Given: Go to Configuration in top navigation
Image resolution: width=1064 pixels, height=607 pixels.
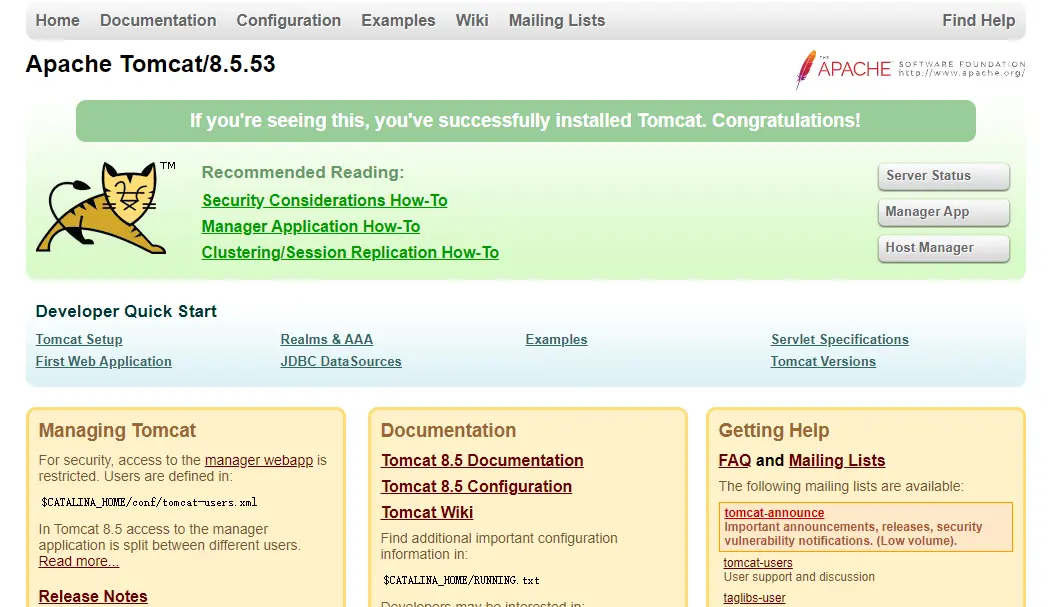Looking at the screenshot, I should click(x=288, y=20).
